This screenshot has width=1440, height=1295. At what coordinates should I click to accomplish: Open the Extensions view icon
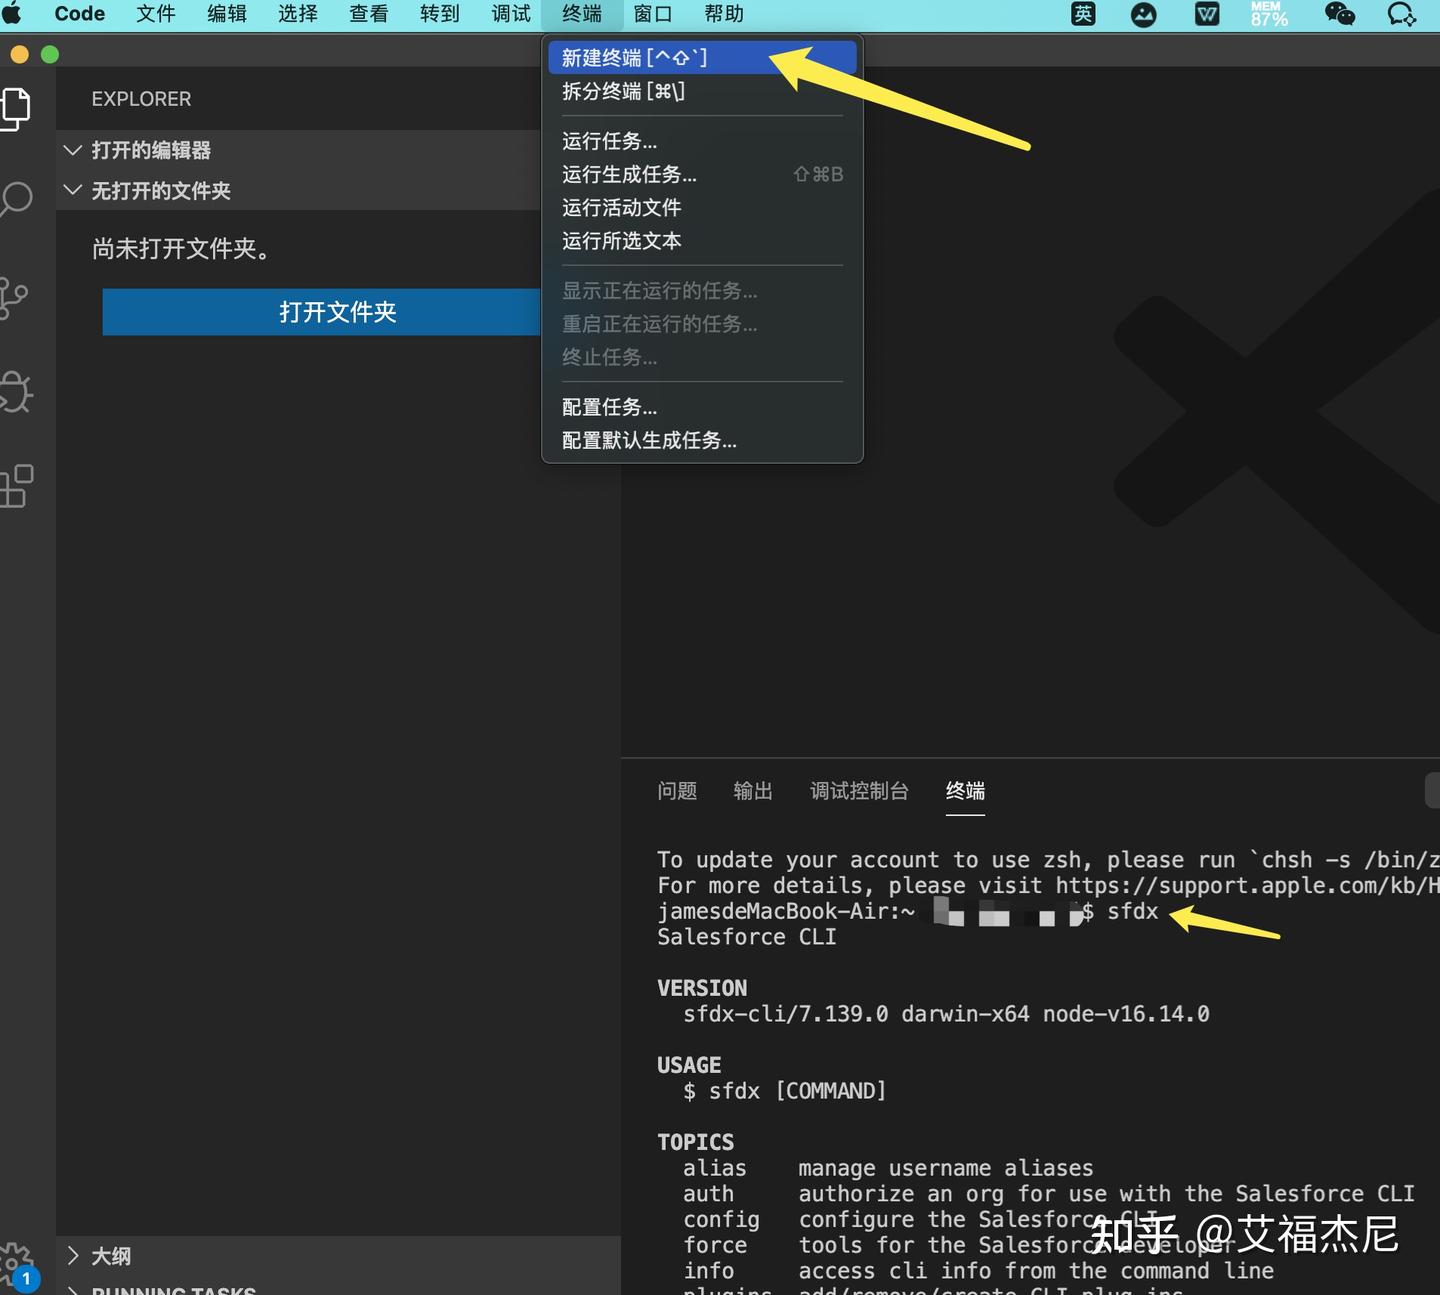[17, 486]
